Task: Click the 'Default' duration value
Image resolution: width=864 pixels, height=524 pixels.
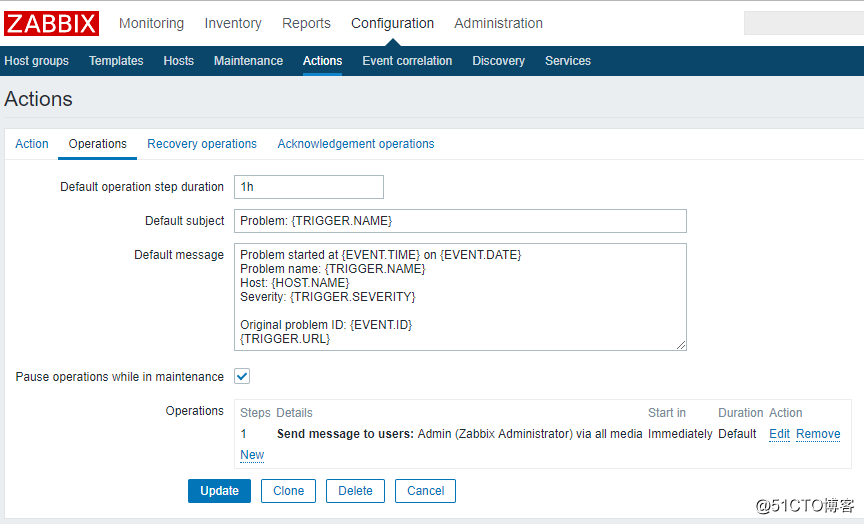Action: [x=737, y=434]
